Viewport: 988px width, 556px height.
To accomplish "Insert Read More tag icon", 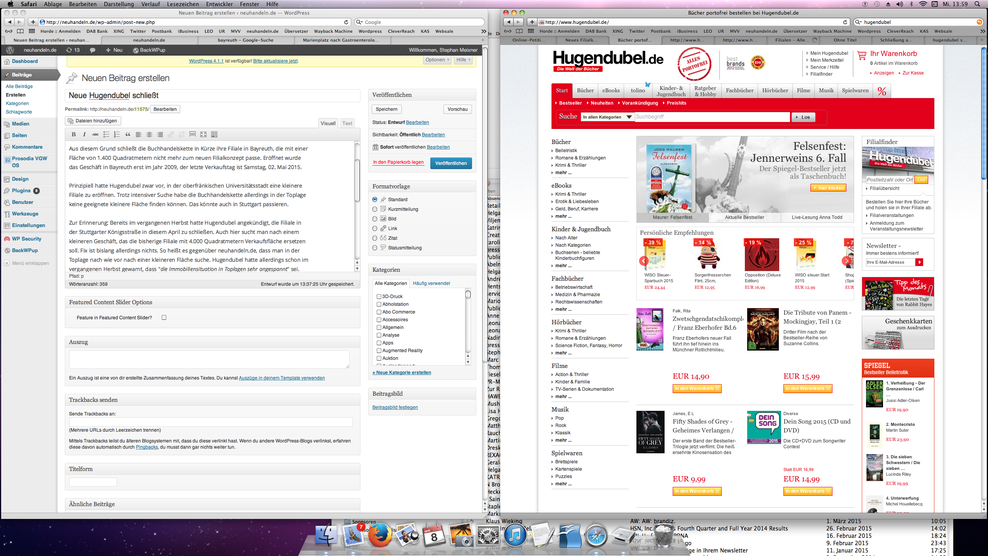I will pos(192,134).
